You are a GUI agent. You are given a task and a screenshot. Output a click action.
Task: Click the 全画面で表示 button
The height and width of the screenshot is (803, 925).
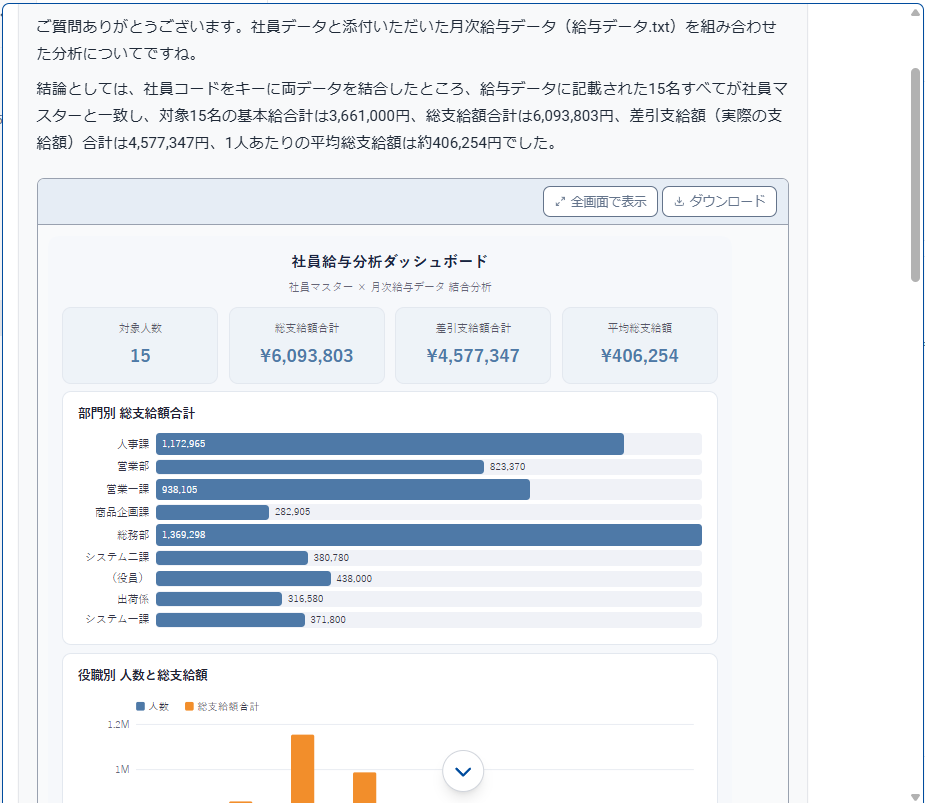pyautogui.click(x=600, y=202)
